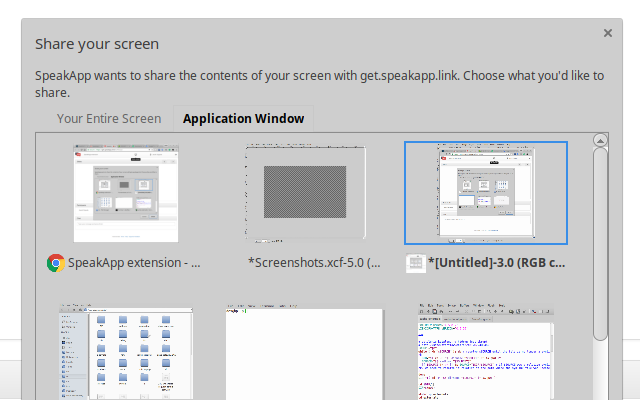640x400 pixels.
Task: Select the highlighted [Untitled]-3.0 window thumbnail
Action: [x=486, y=193]
